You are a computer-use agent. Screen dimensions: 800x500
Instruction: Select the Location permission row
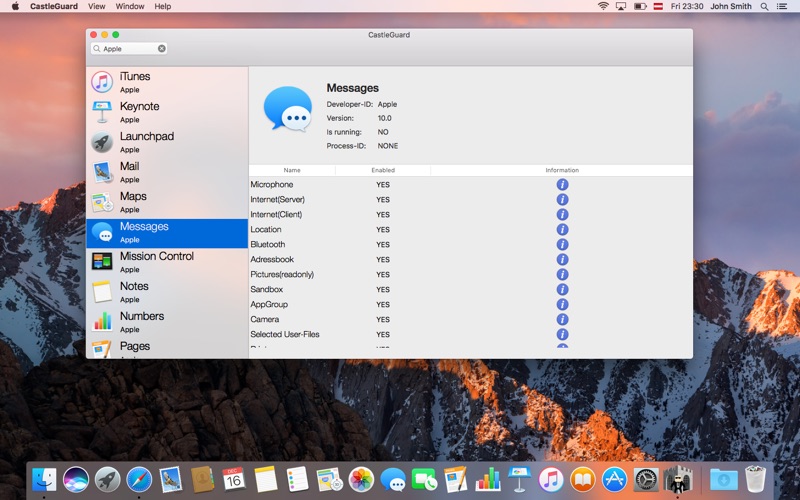470,230
